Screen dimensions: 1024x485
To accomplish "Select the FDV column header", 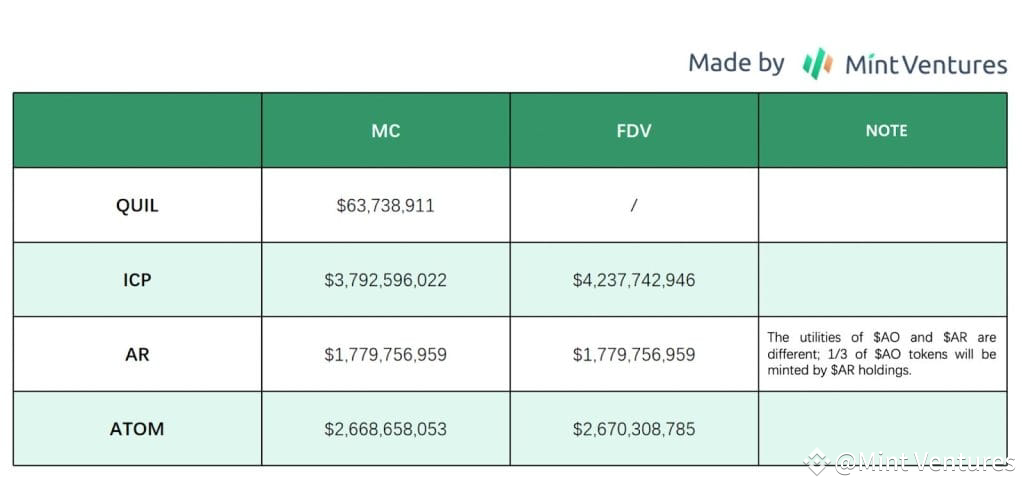I will 634,131.
